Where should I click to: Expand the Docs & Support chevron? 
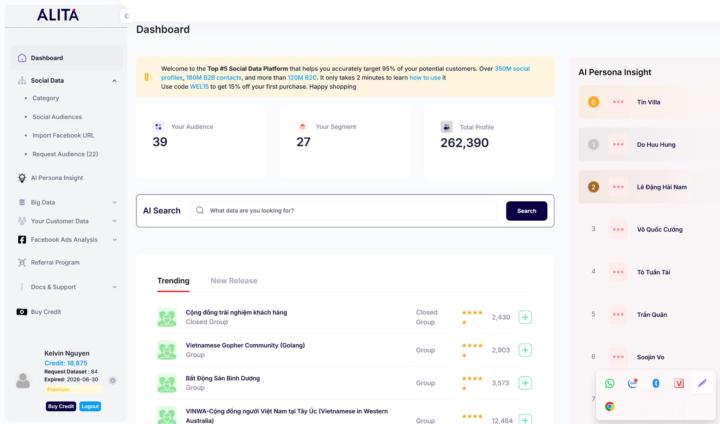(114, 287)
